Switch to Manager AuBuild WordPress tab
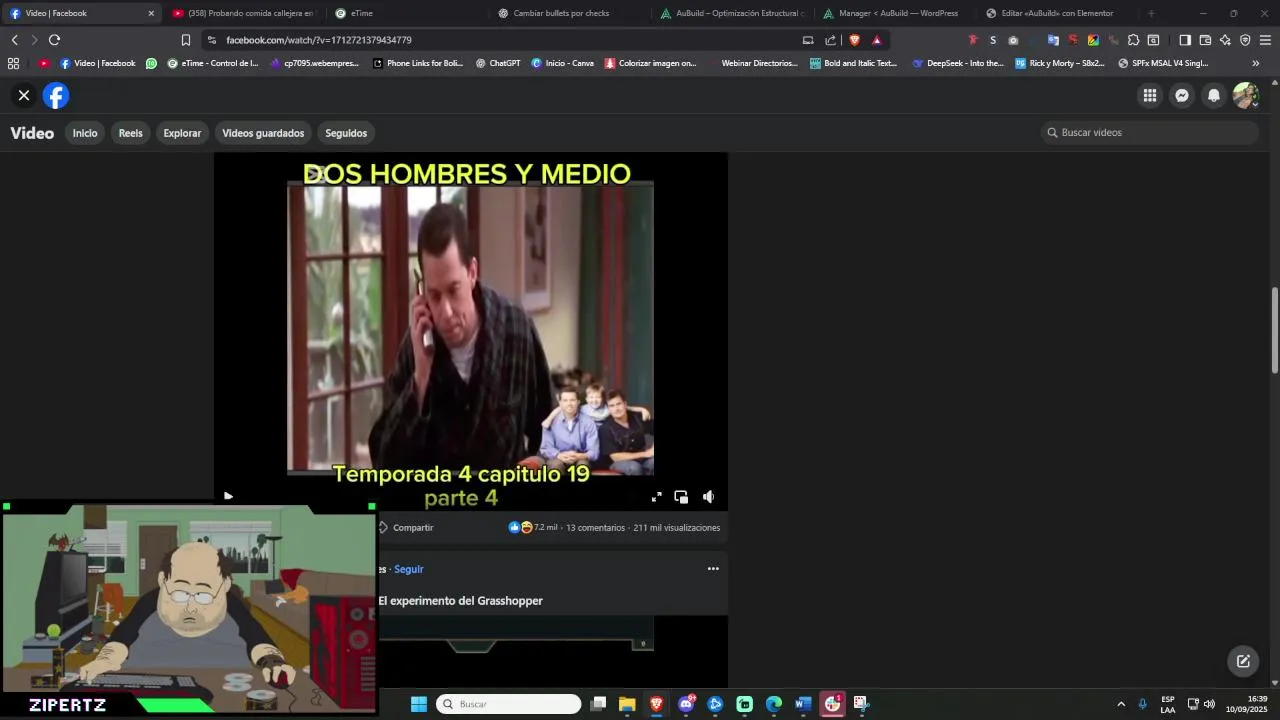1280x720 pixels. pos(894,13)
